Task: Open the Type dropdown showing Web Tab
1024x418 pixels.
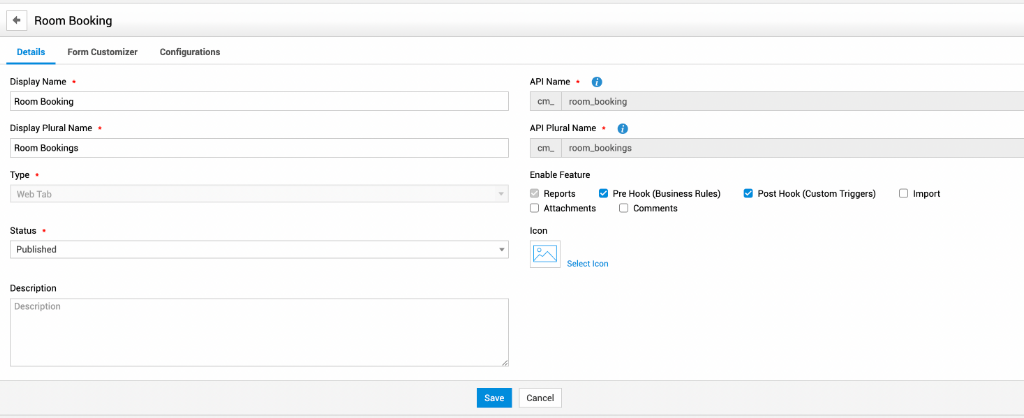Action: (x=259, y=194)
